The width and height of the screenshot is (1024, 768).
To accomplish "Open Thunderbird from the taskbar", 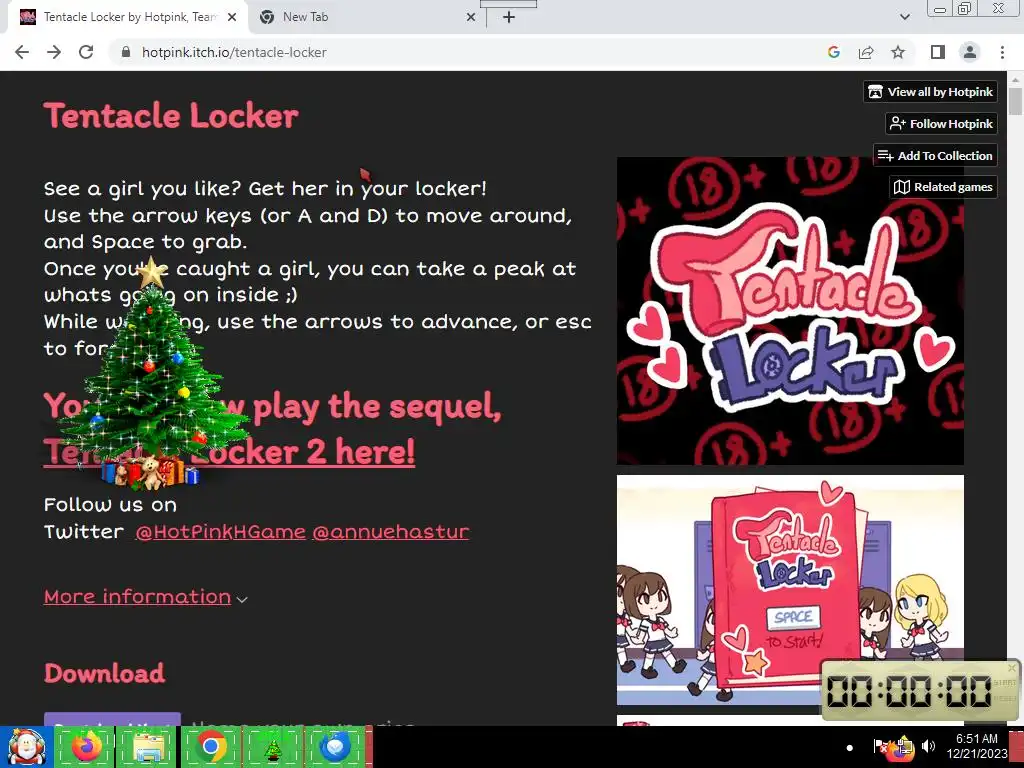I will [335, 746].
